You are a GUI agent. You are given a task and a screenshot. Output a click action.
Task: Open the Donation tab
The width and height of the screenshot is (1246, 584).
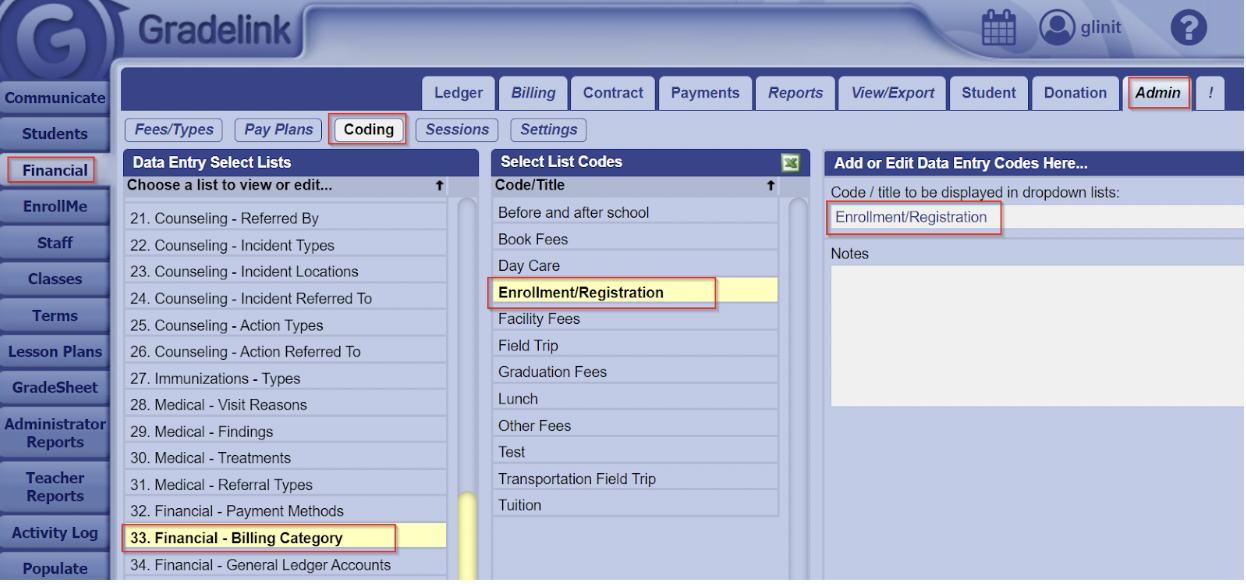click(x=1075, y=93)
